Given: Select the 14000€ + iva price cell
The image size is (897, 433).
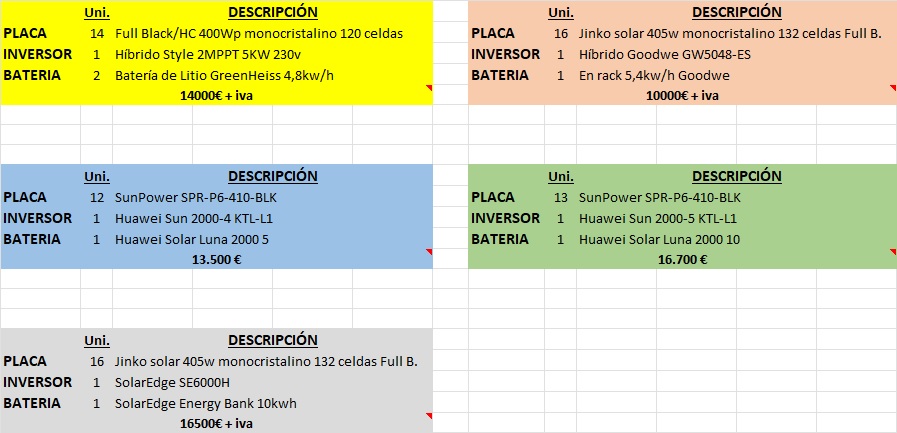Looking at the screenshot, I should coord(216,96).
